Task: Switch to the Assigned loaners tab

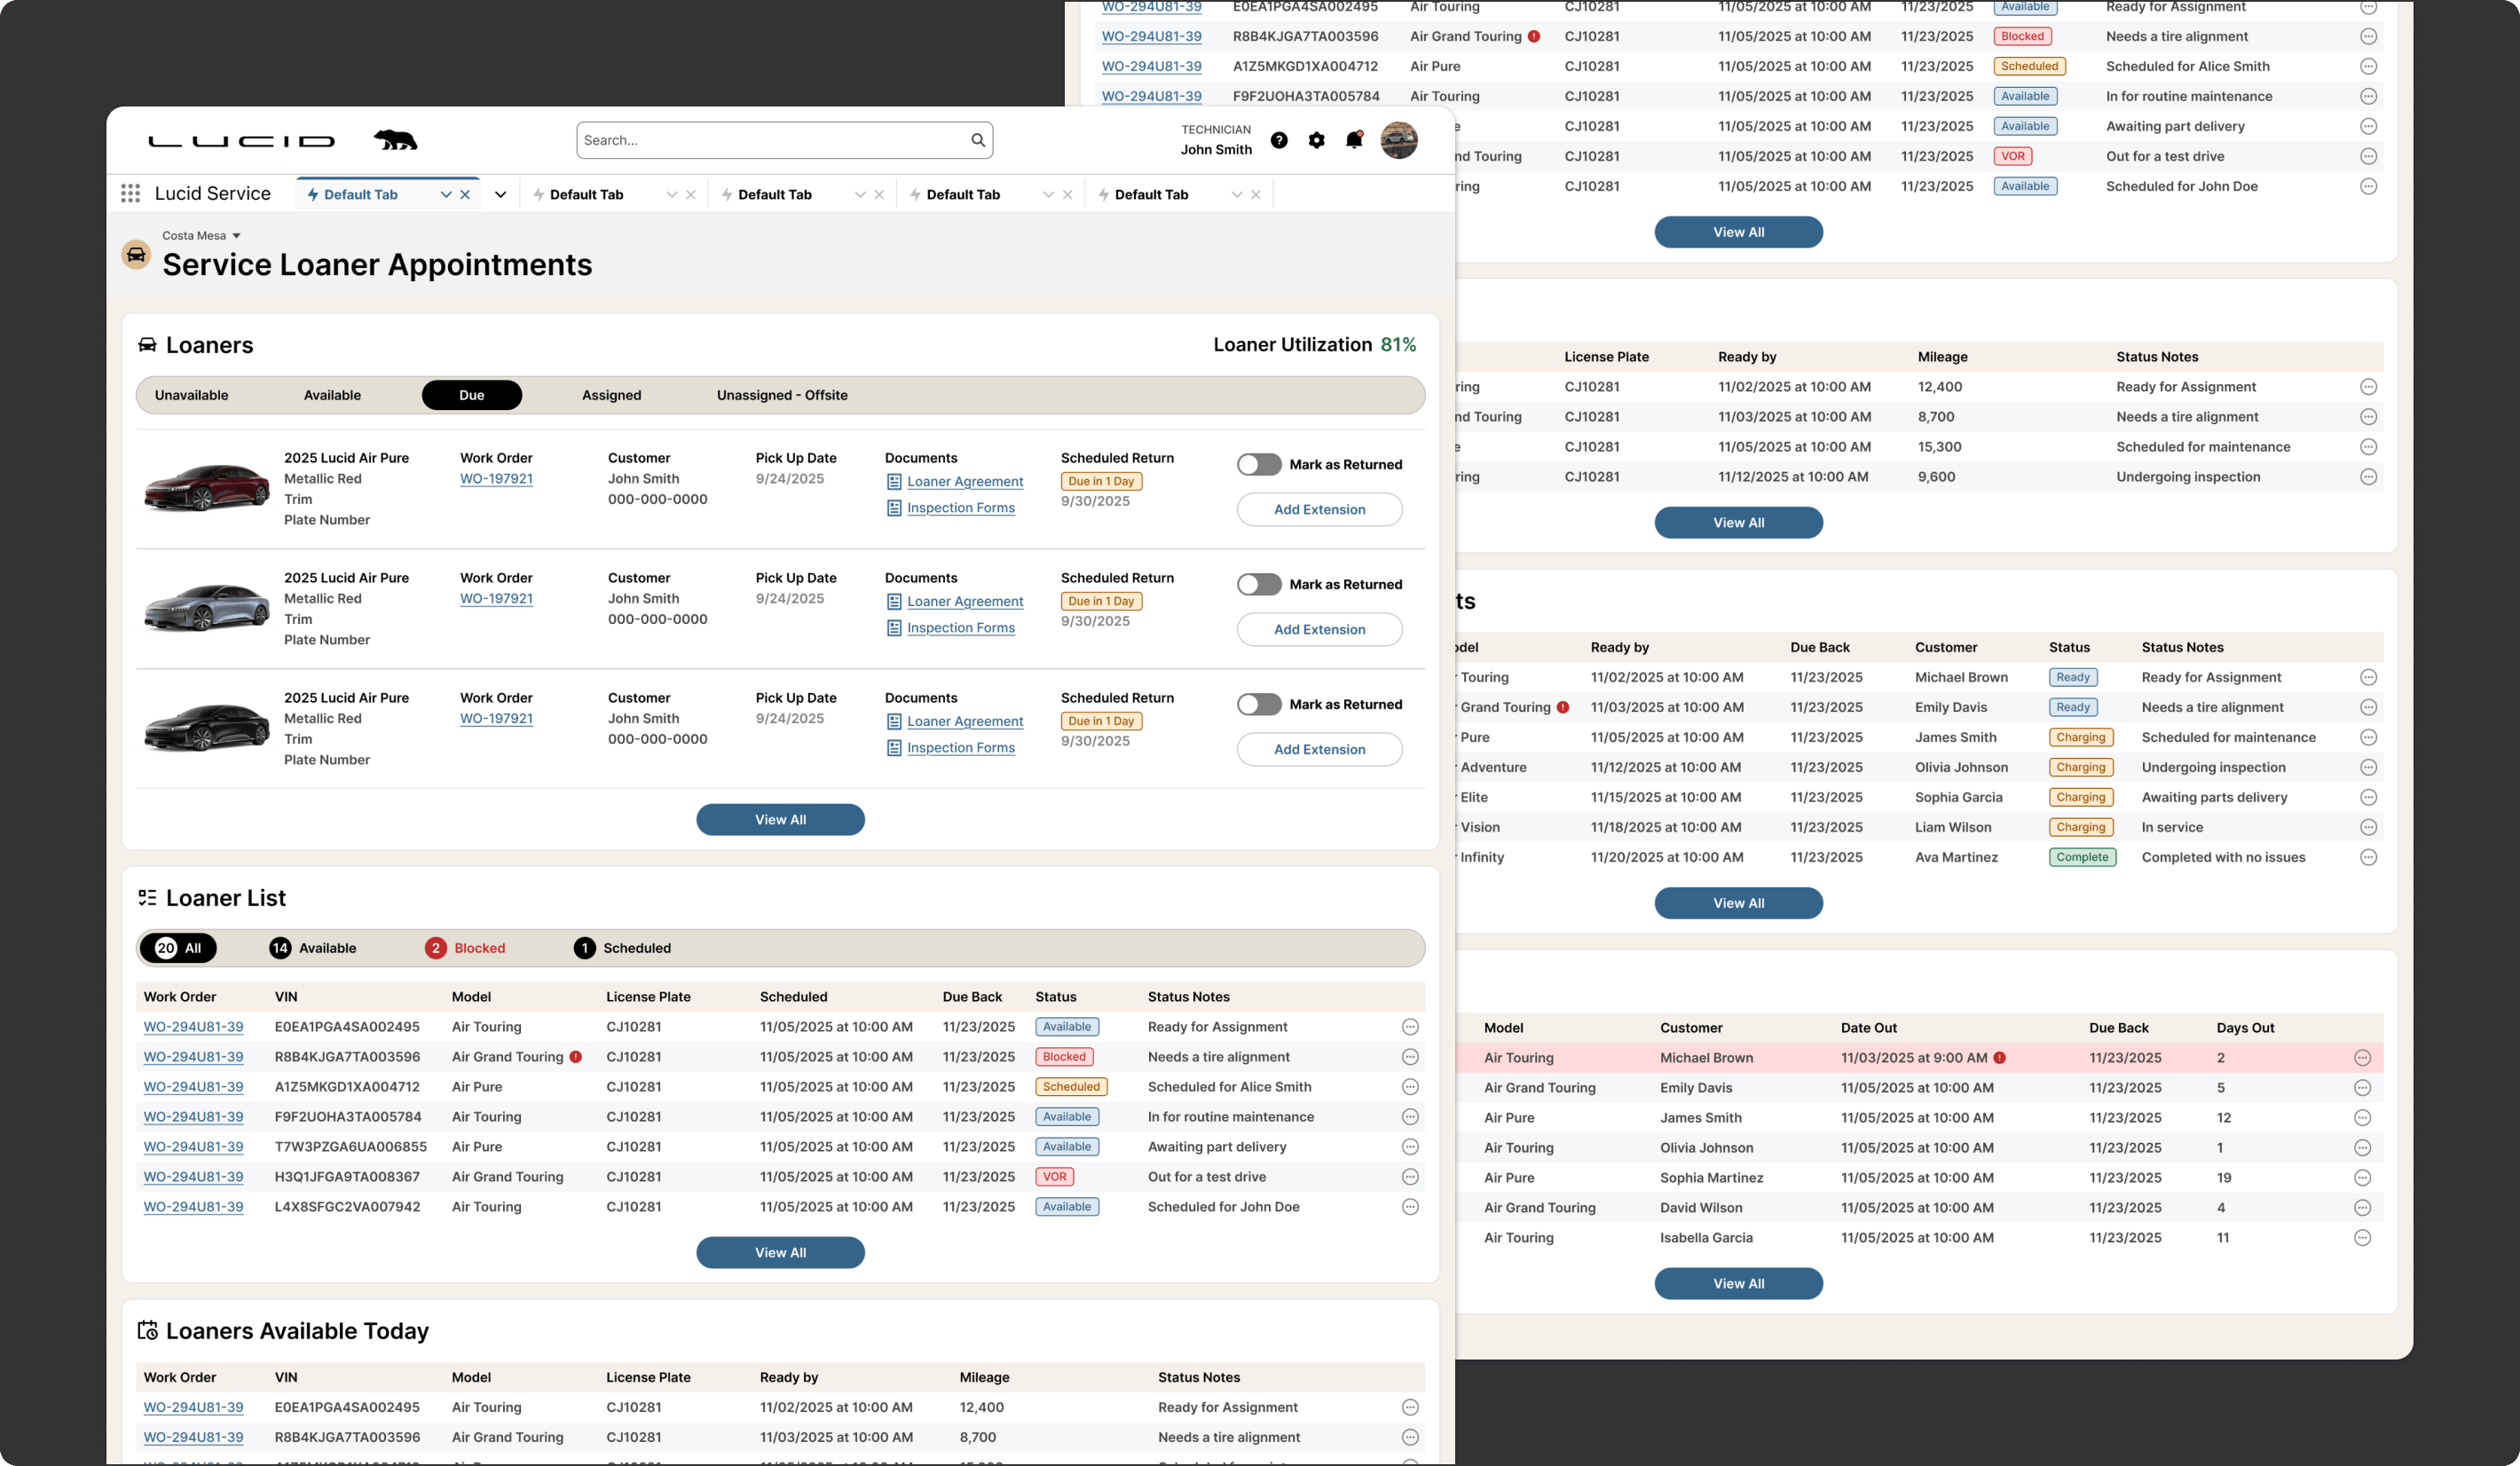Action: (611, 395)
